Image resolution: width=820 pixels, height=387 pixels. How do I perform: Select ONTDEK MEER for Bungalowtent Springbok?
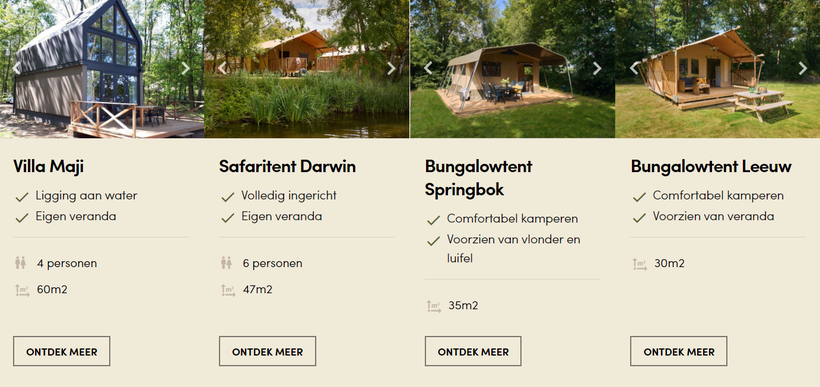pyautogui.click(x=473, y=351)
